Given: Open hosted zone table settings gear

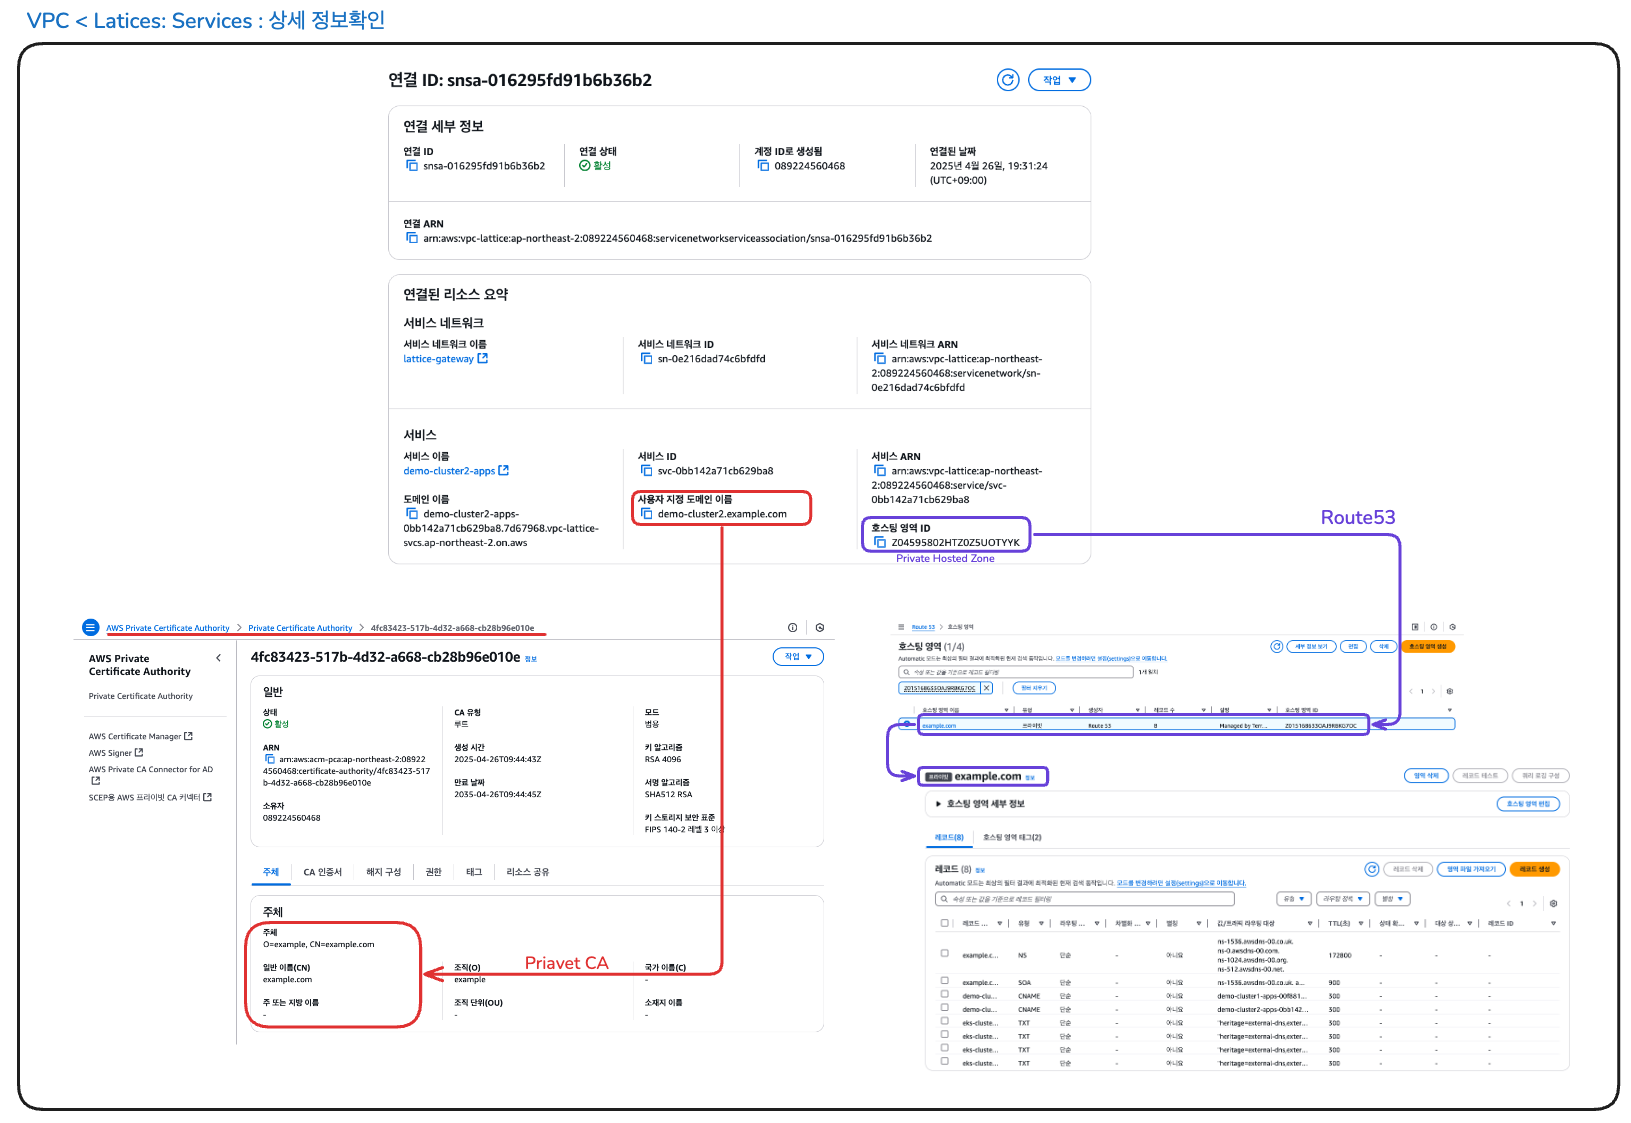Looking at the screenshot, I should coord(1450,691).
